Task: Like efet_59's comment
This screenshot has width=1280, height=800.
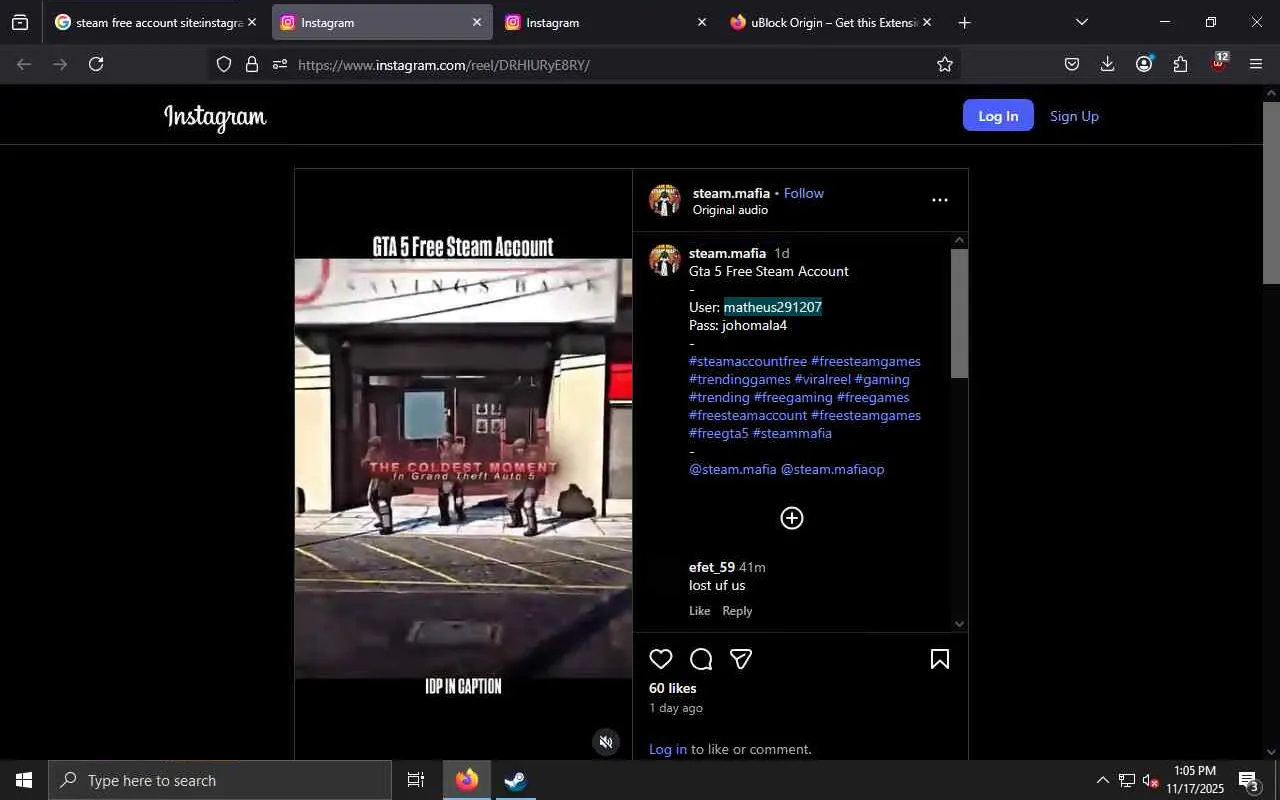Action: pos(700,611)
